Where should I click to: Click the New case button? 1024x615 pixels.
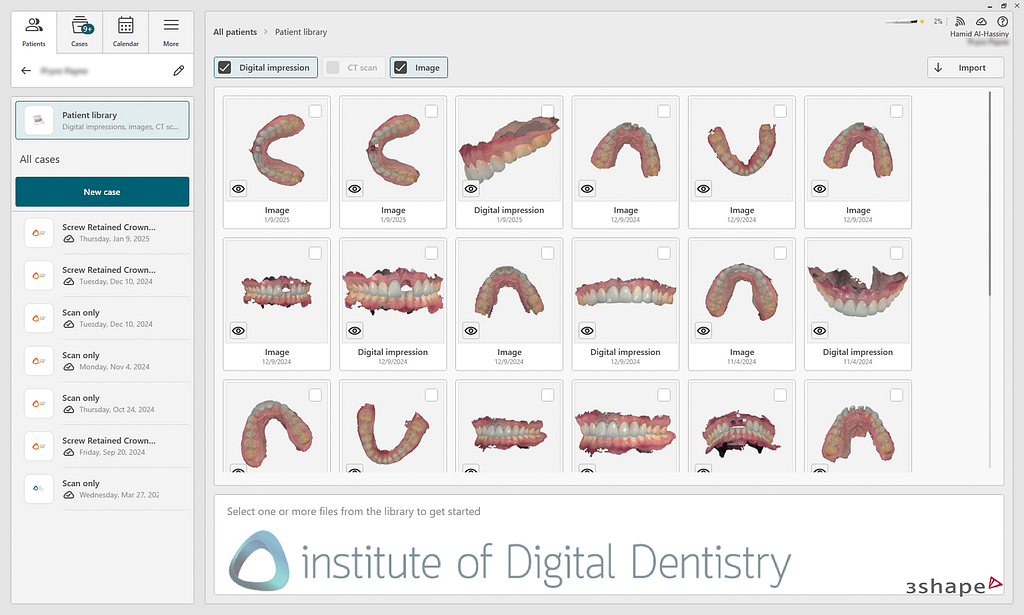pyautogui.click(x=101, y=191)
